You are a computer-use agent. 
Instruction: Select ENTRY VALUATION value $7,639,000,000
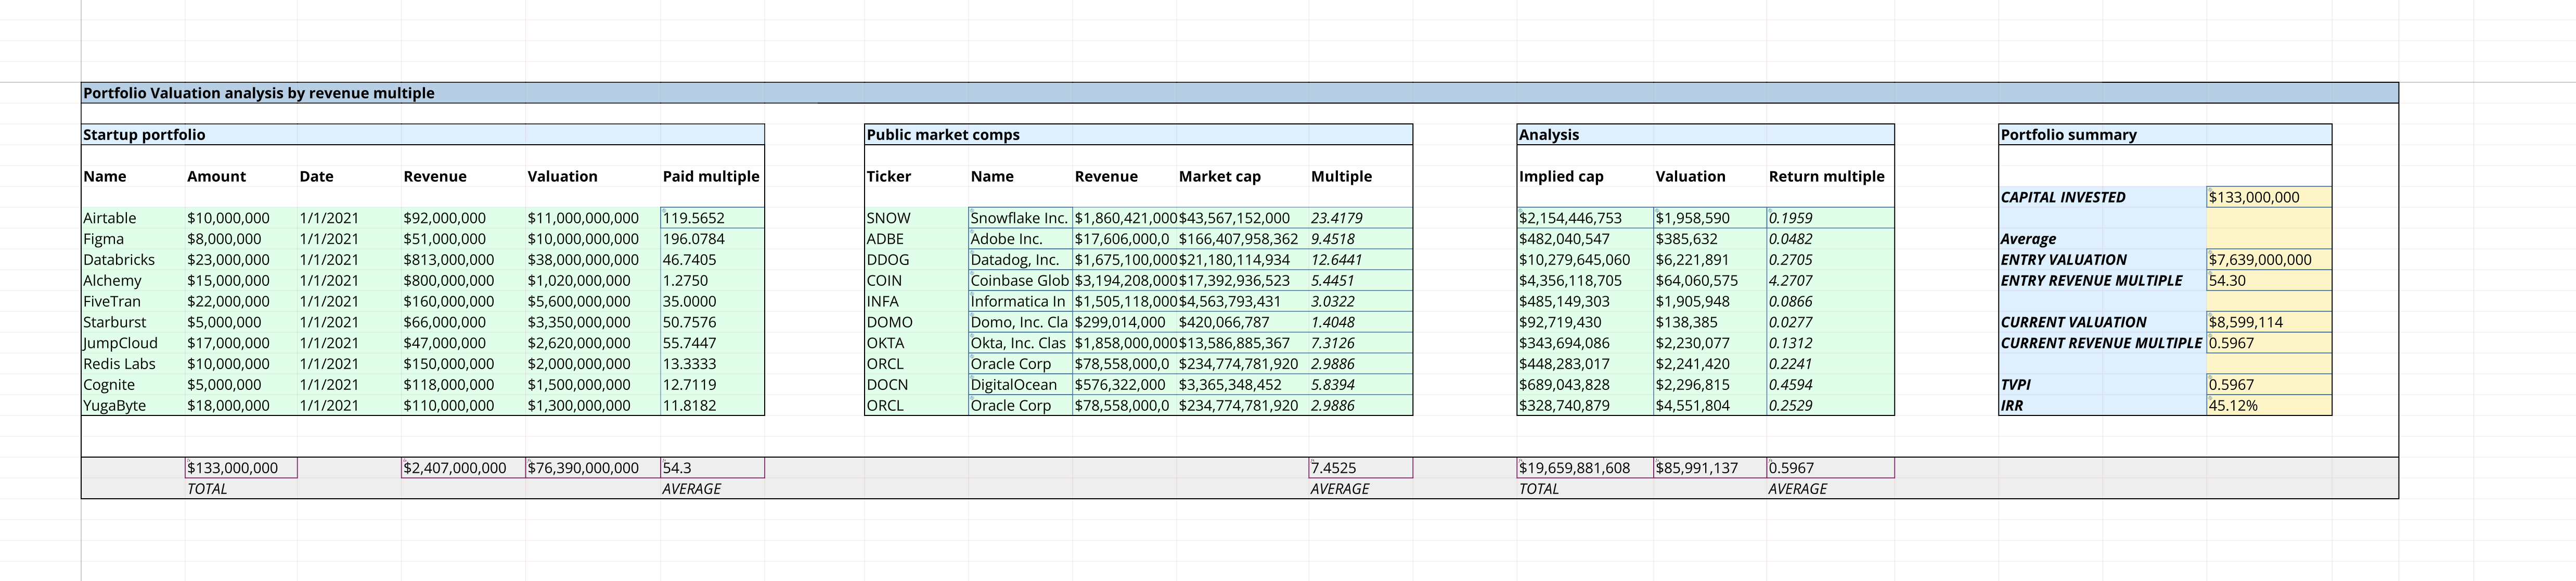click(x=2269, y=260)
